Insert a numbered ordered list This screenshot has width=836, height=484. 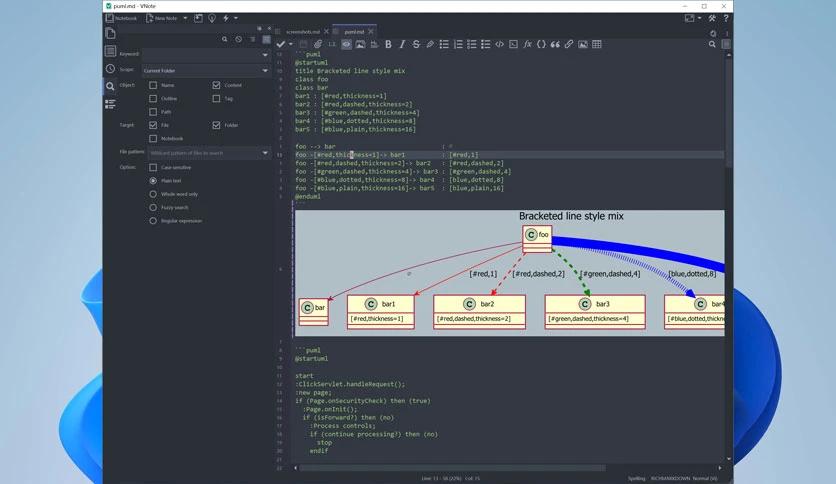[458, 44]
